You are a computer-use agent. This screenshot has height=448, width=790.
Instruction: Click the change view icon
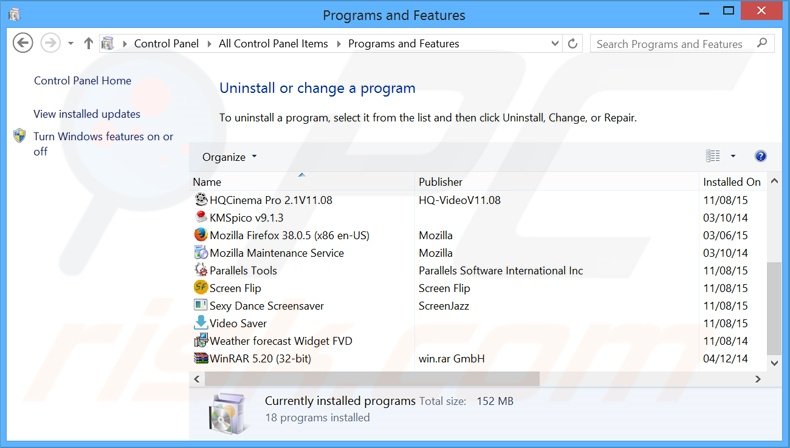(712, 156)
